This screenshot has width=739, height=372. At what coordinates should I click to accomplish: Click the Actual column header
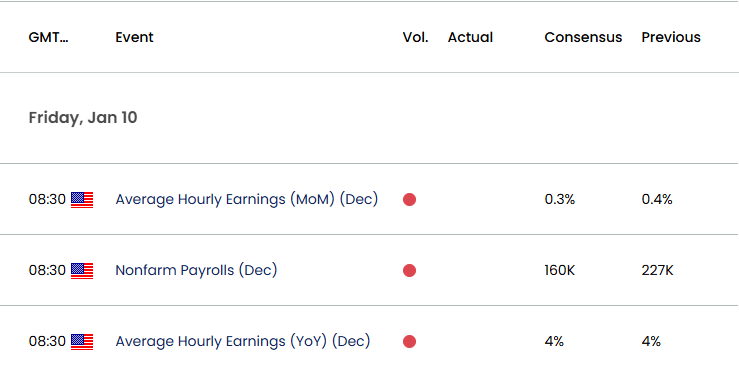470,37
